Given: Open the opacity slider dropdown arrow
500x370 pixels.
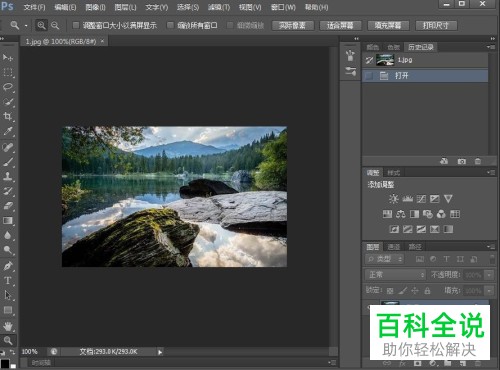Looking at the screenshot, I should [x=489, y=275].
